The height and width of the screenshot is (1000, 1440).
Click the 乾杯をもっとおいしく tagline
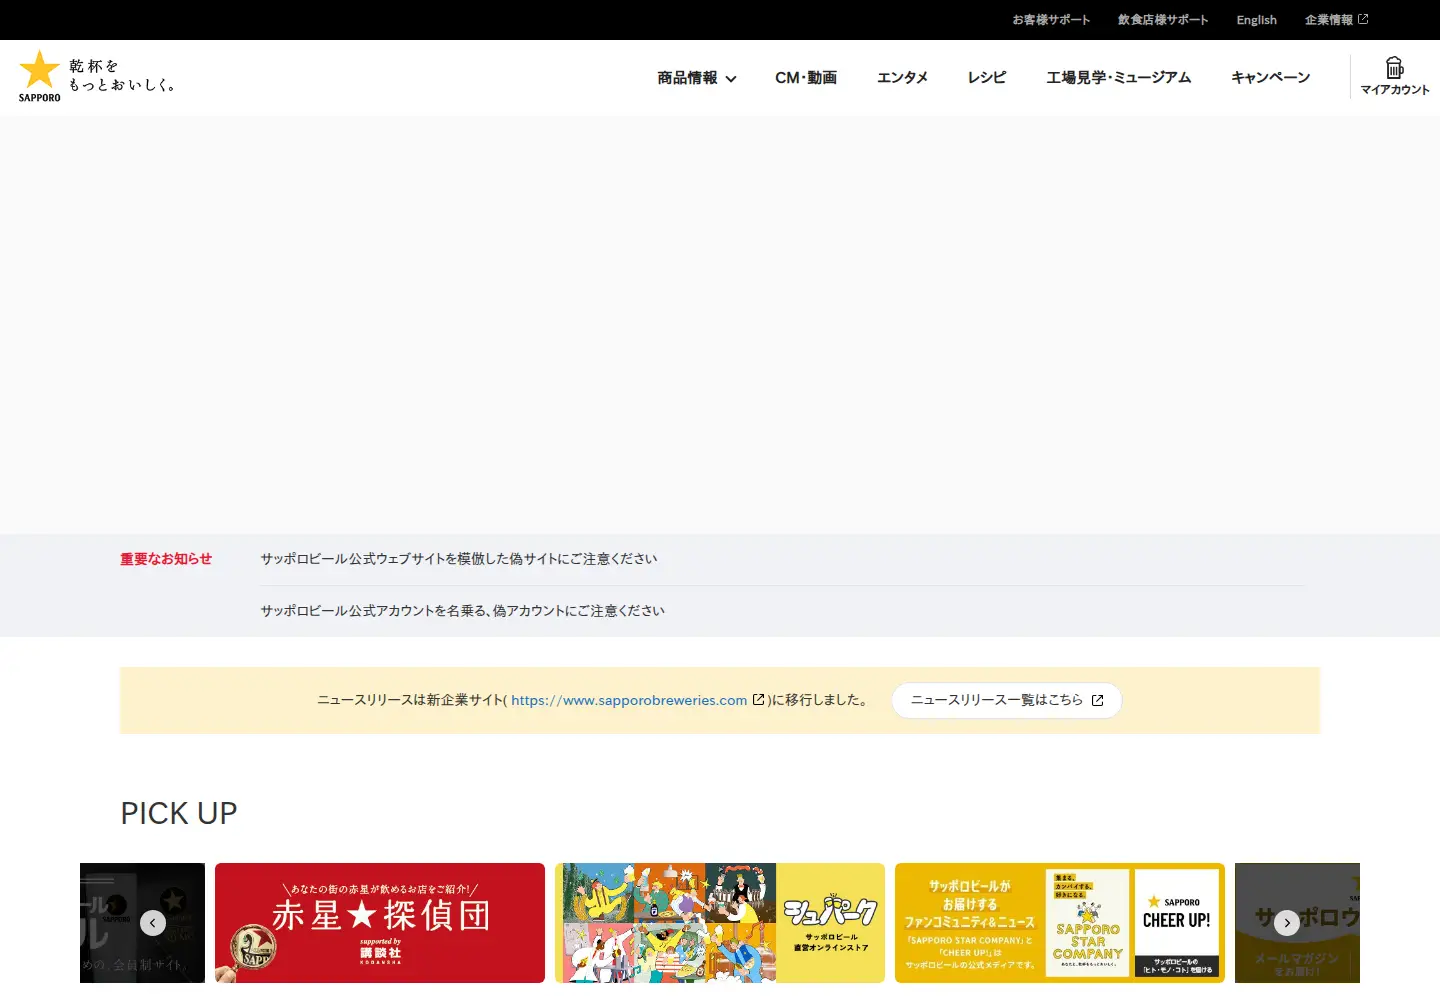(122, 75)
